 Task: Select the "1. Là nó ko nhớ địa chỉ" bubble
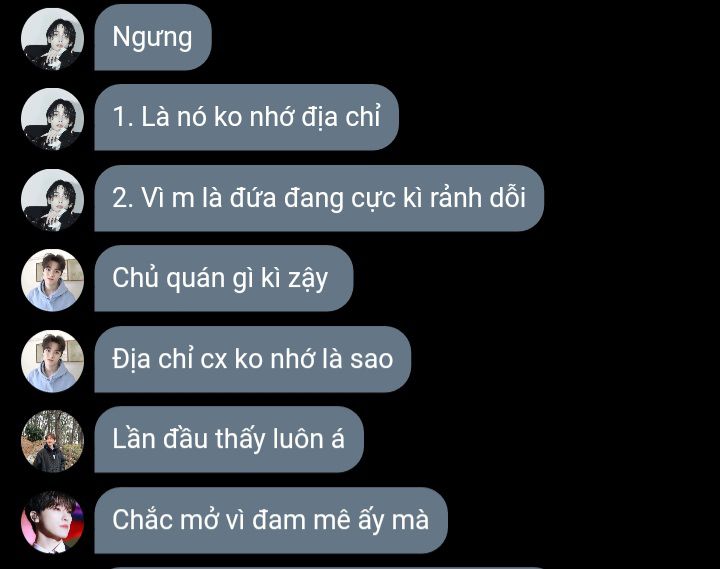(247, 117)
